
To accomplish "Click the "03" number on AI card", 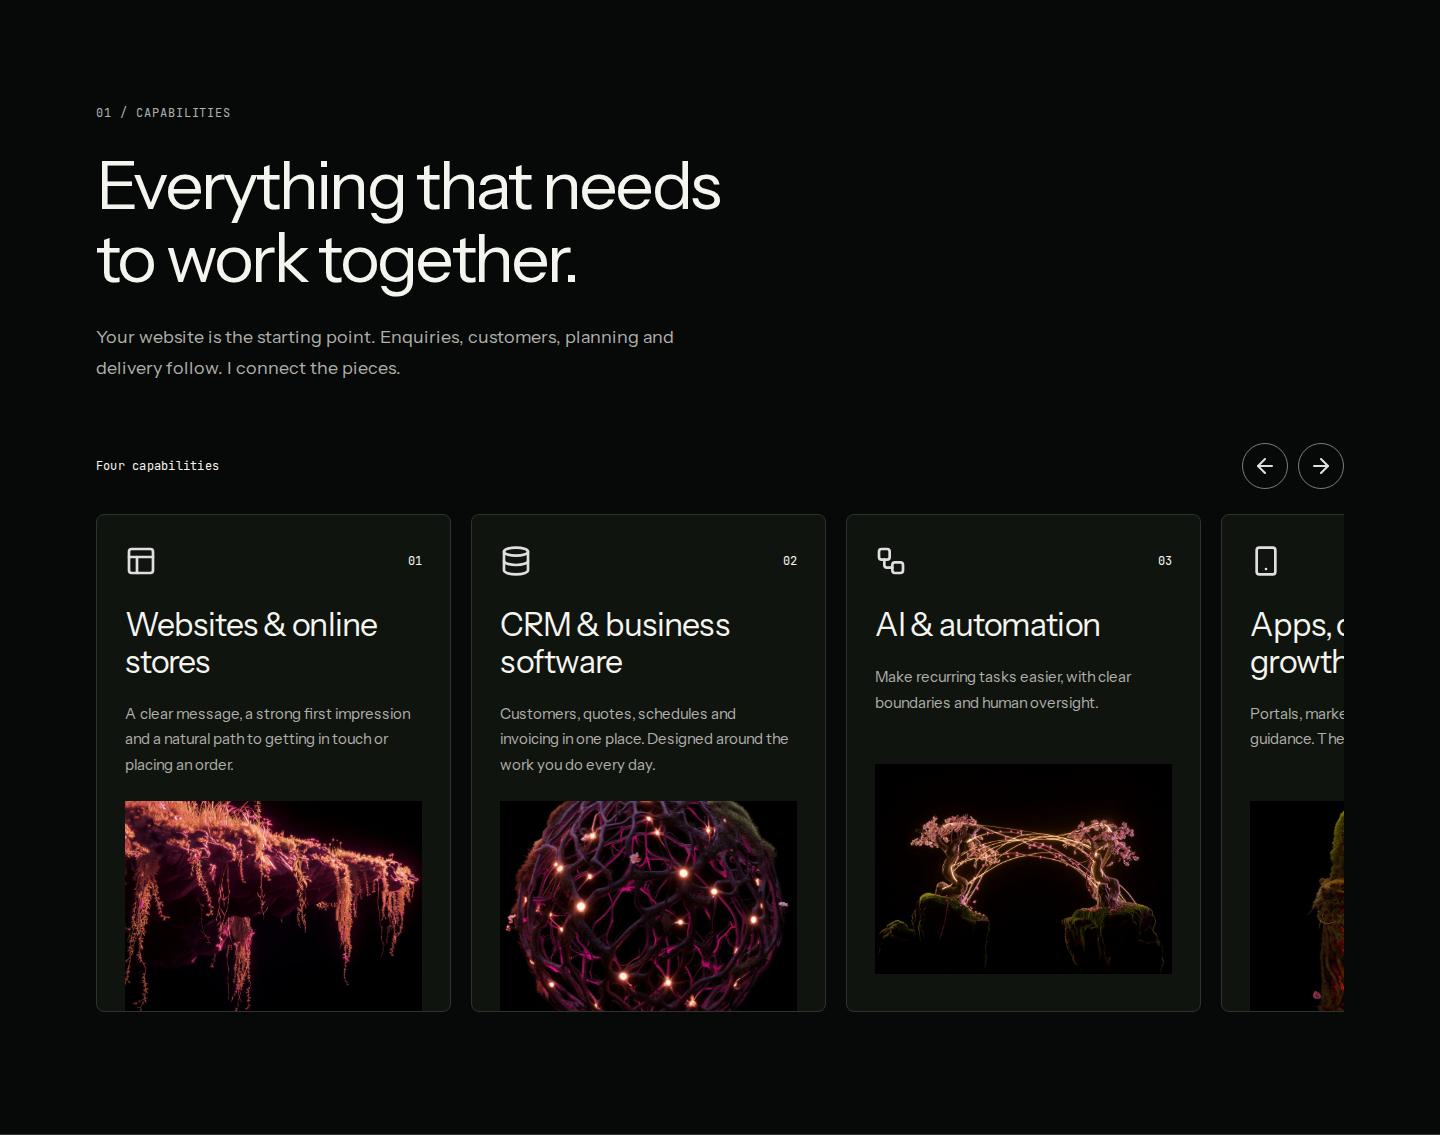I will [x=1165, y=561].
